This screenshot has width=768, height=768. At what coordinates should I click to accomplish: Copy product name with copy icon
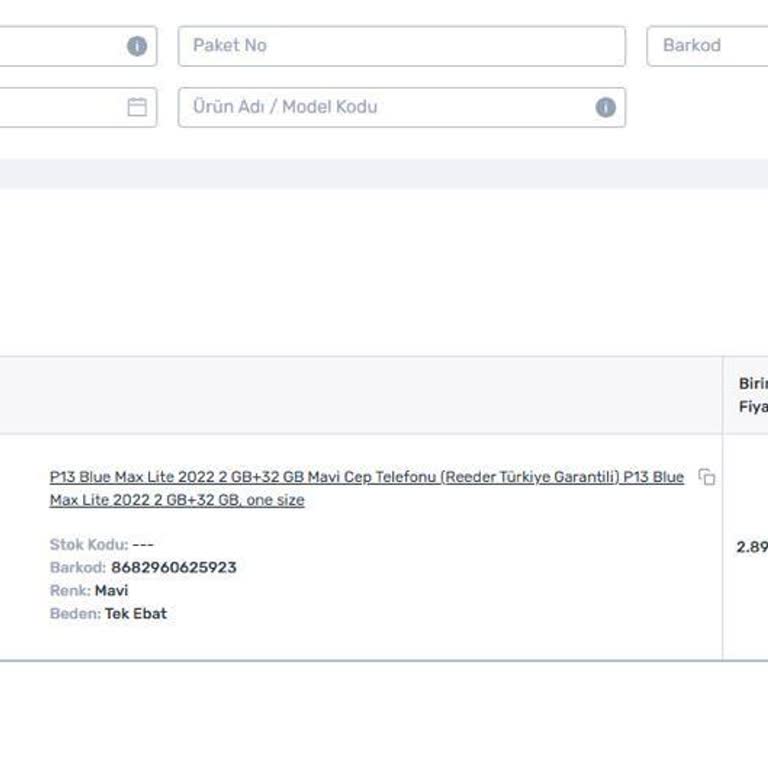click(706, 477)
